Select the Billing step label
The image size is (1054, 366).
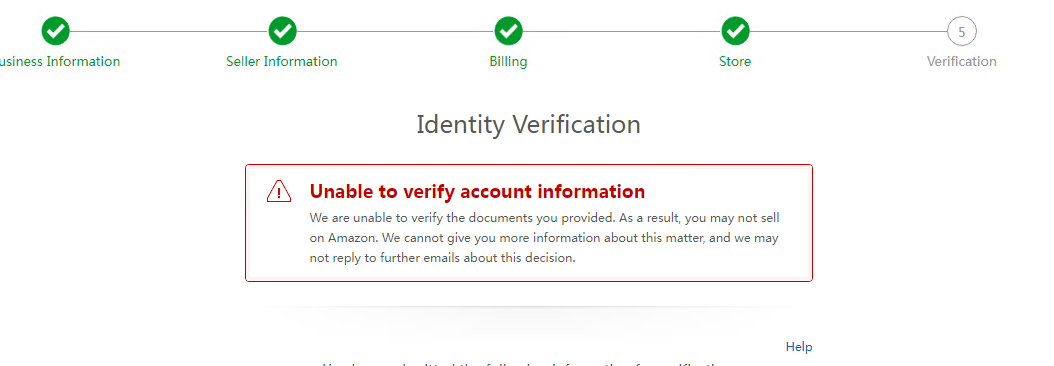pos(508,61)
